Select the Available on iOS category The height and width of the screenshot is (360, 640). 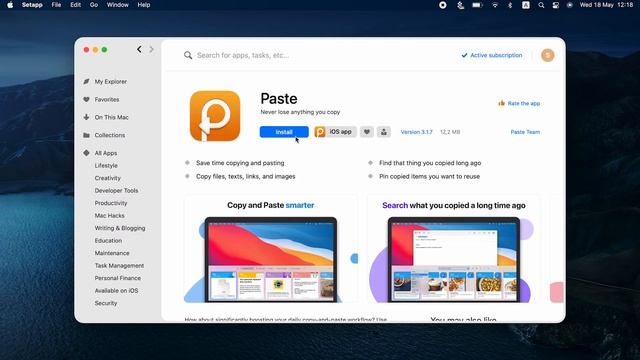116,291
